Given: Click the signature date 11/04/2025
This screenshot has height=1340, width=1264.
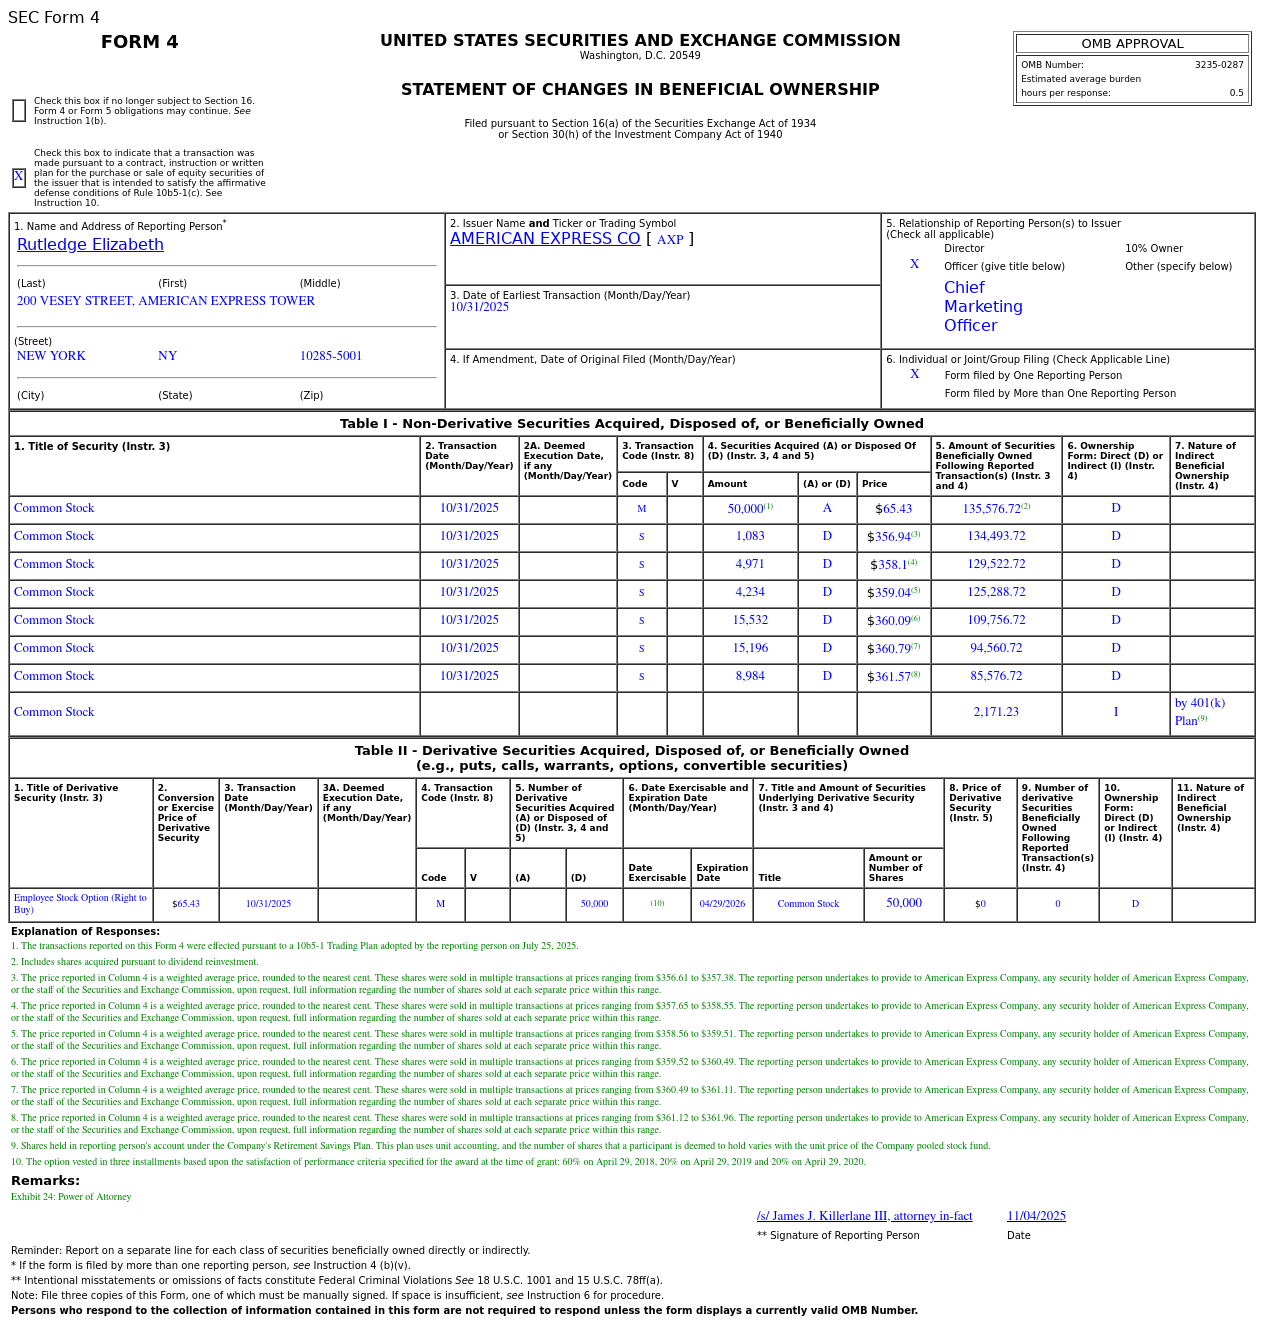Looking at the screenshot, I should tap(1036, 1216).
